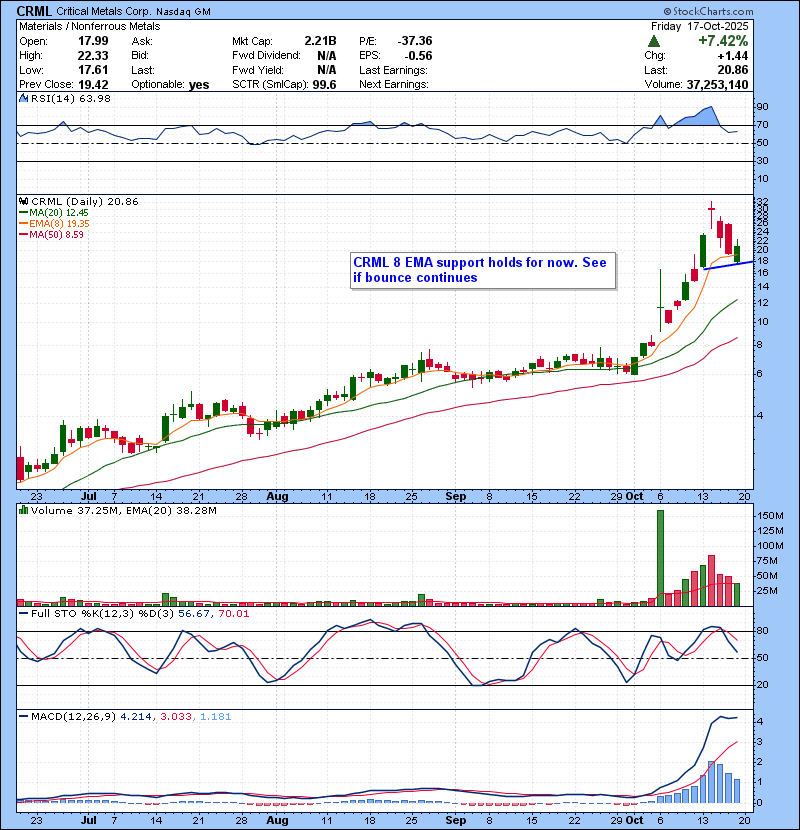
Task: Click the P/E value -37.36
Action: tap(415, 41)
